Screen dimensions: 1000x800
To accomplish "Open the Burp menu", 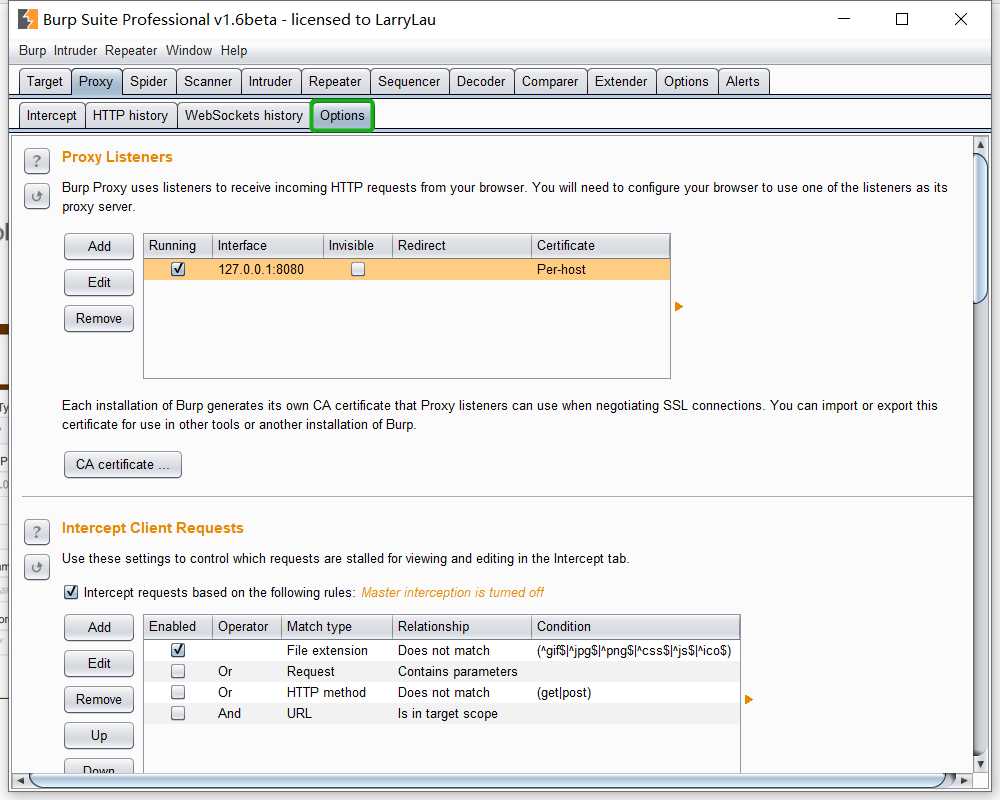I will coord(33,50).
